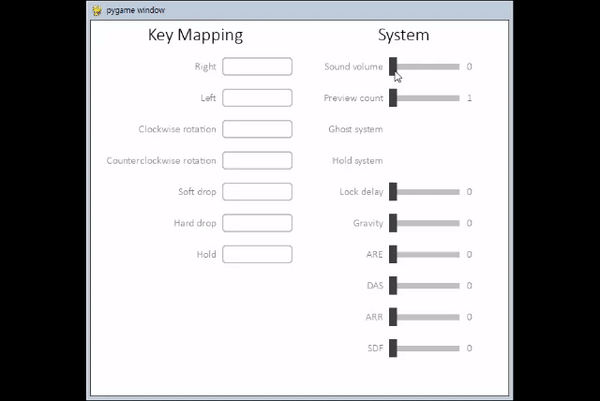
Task: Click the SDF slider handle
Action: tap(393, 348)
